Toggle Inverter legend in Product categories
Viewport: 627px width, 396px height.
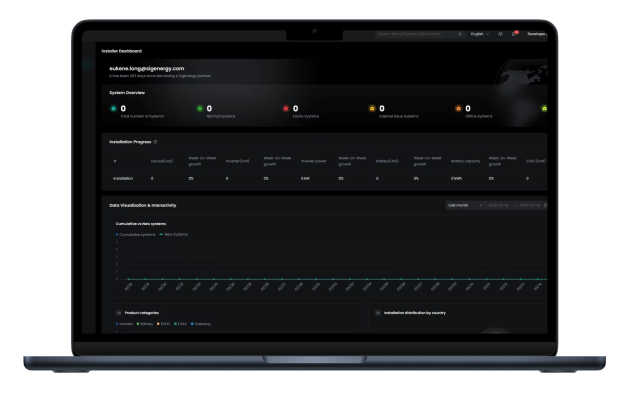(124, 324)
